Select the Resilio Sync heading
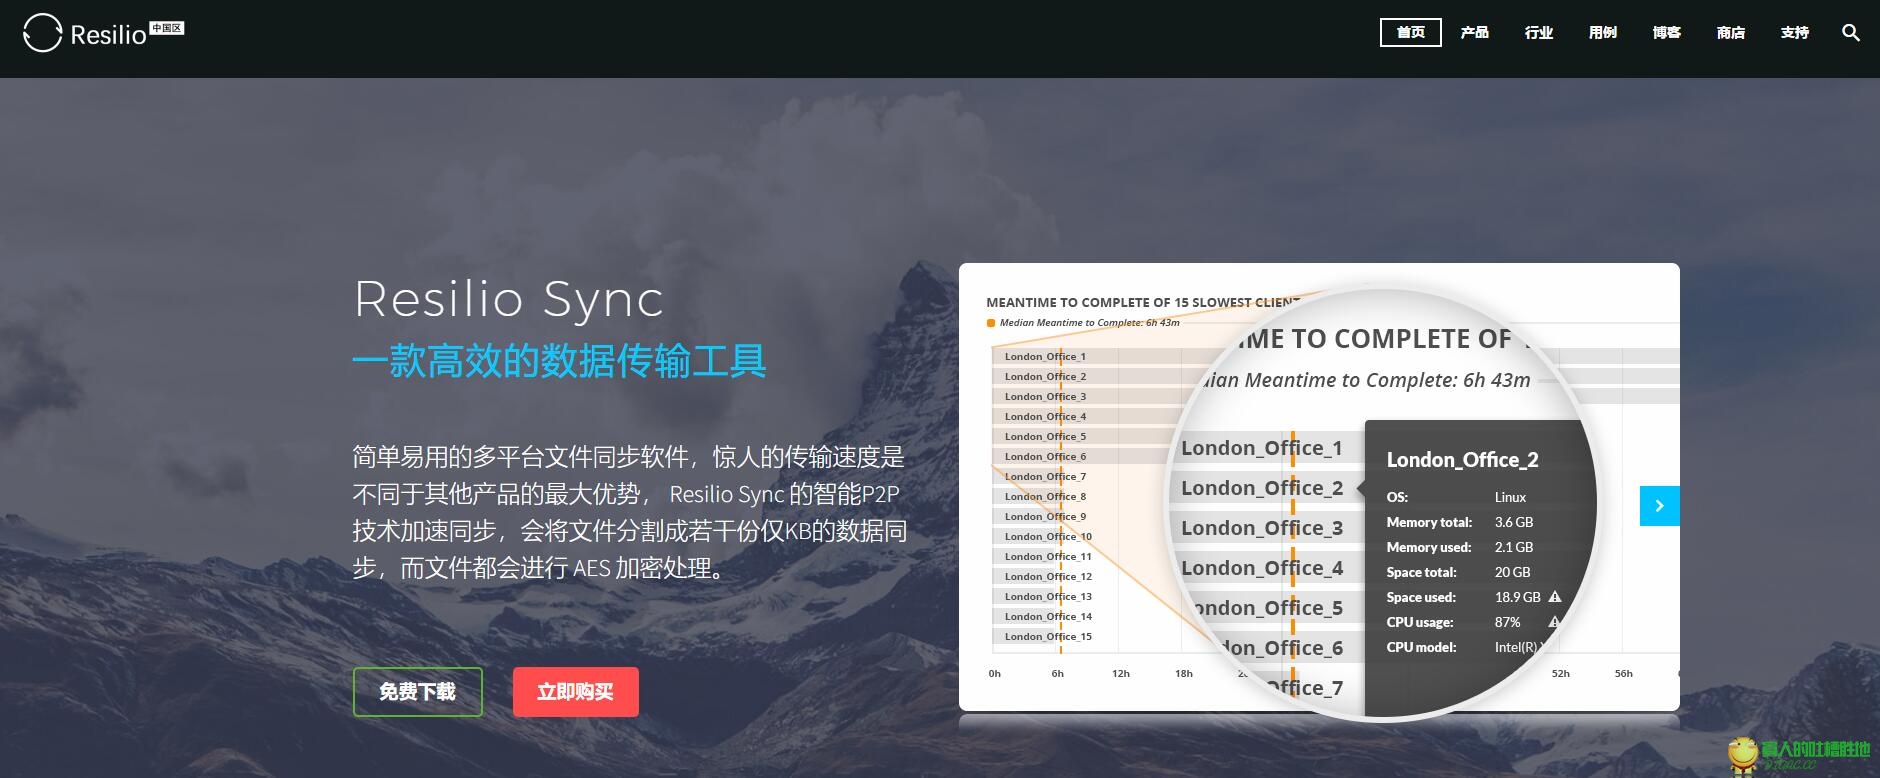Screen dimensions: 1880x778 point(509,299)
